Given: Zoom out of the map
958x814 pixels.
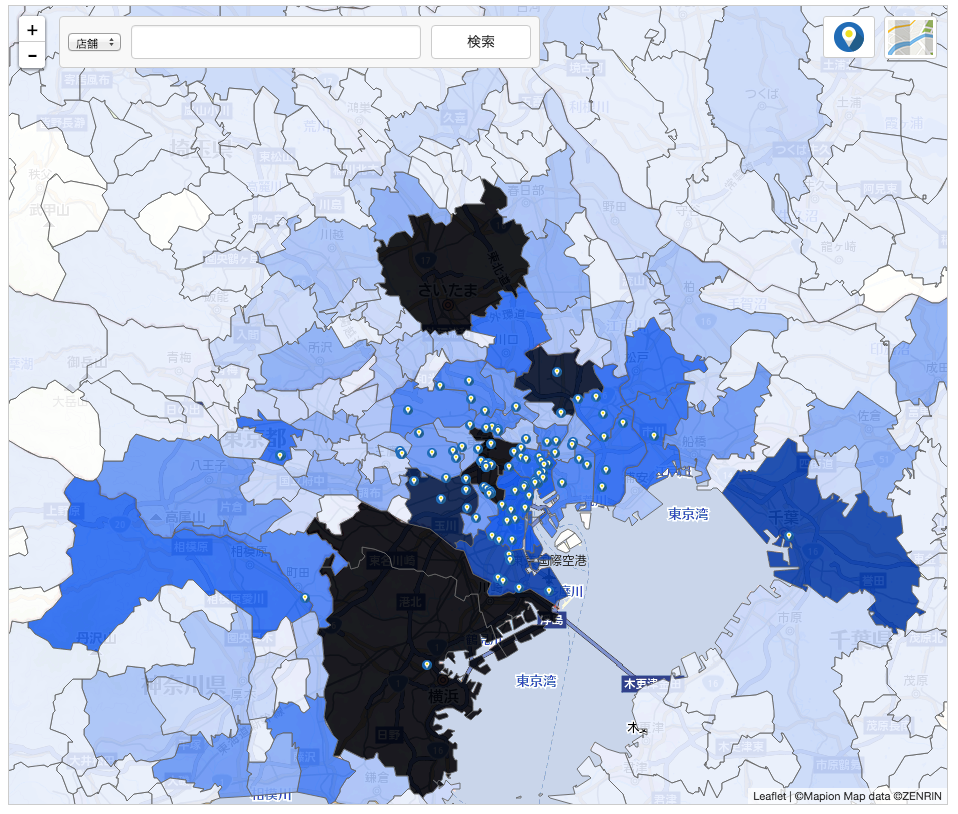Looking at the screenshot, I should click(32, 56).
